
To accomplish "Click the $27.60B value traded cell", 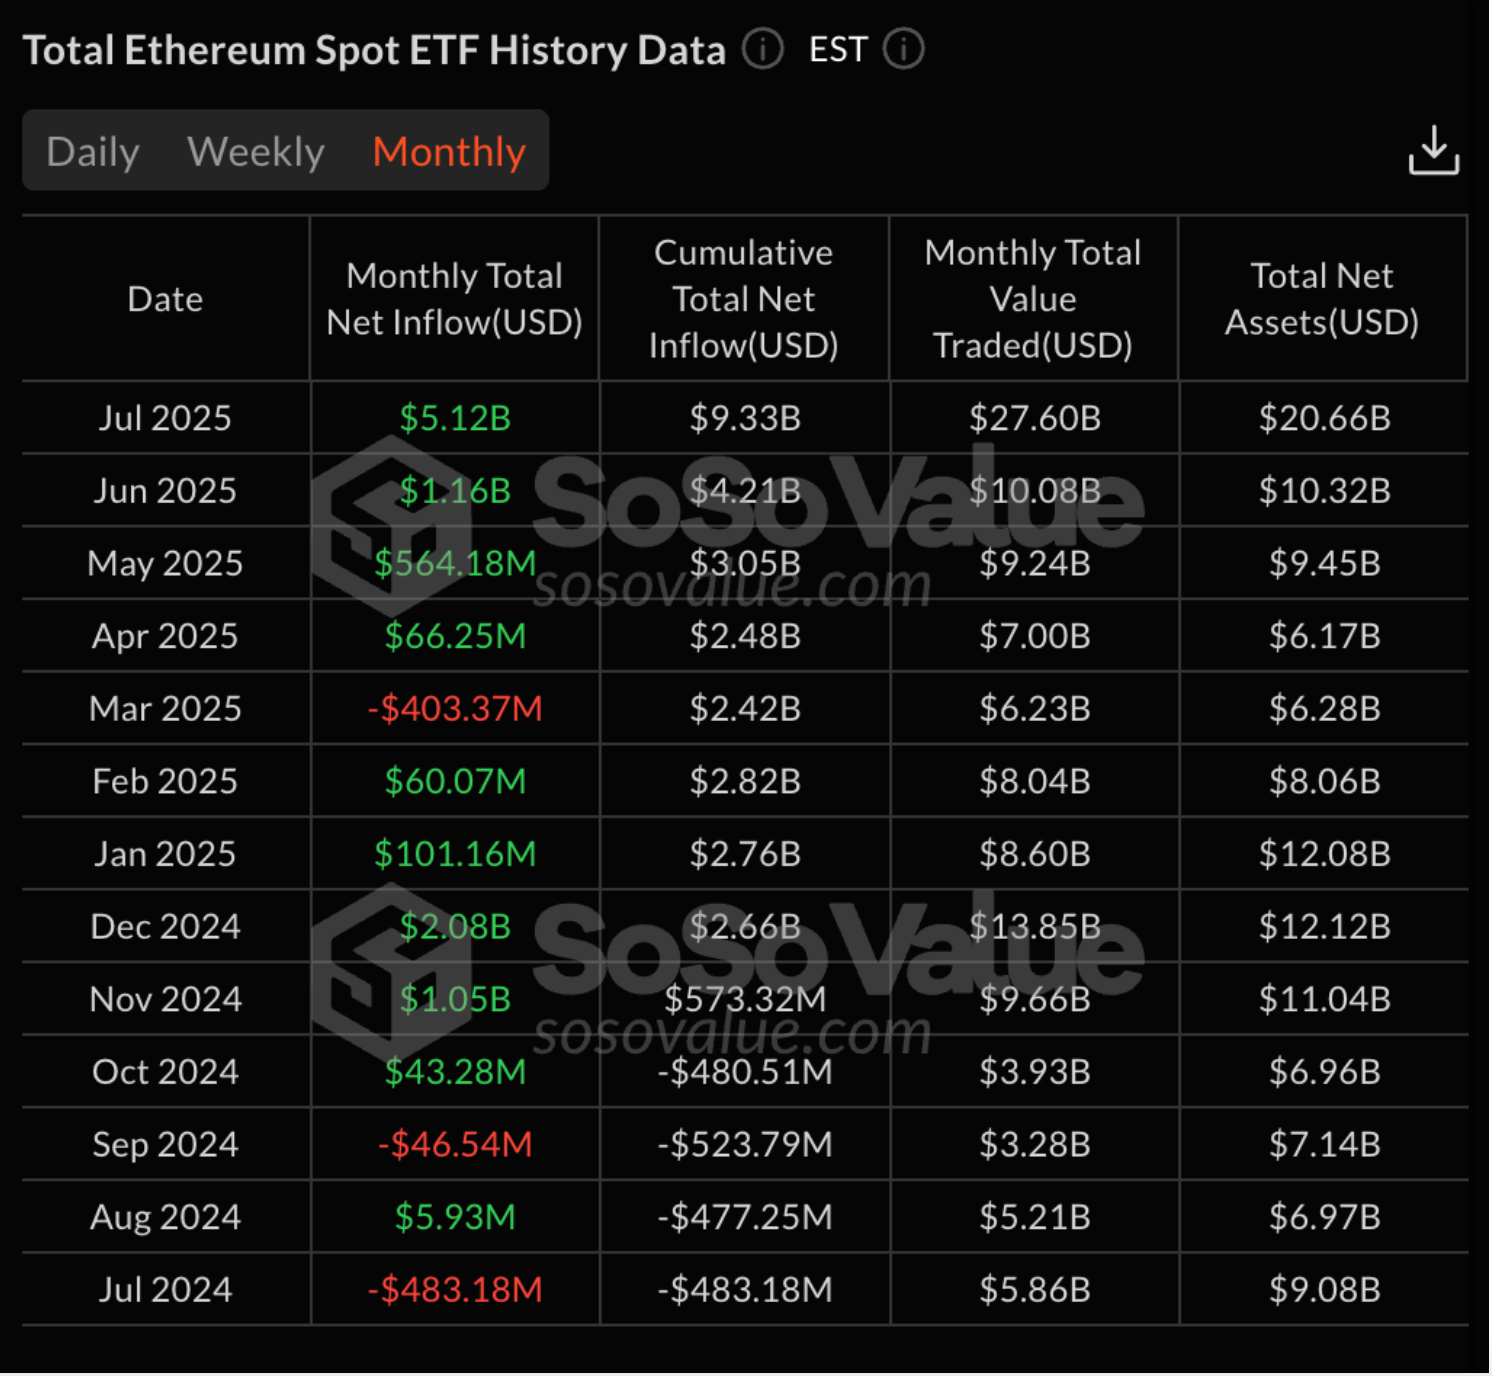I will [x=1034, y=418].
